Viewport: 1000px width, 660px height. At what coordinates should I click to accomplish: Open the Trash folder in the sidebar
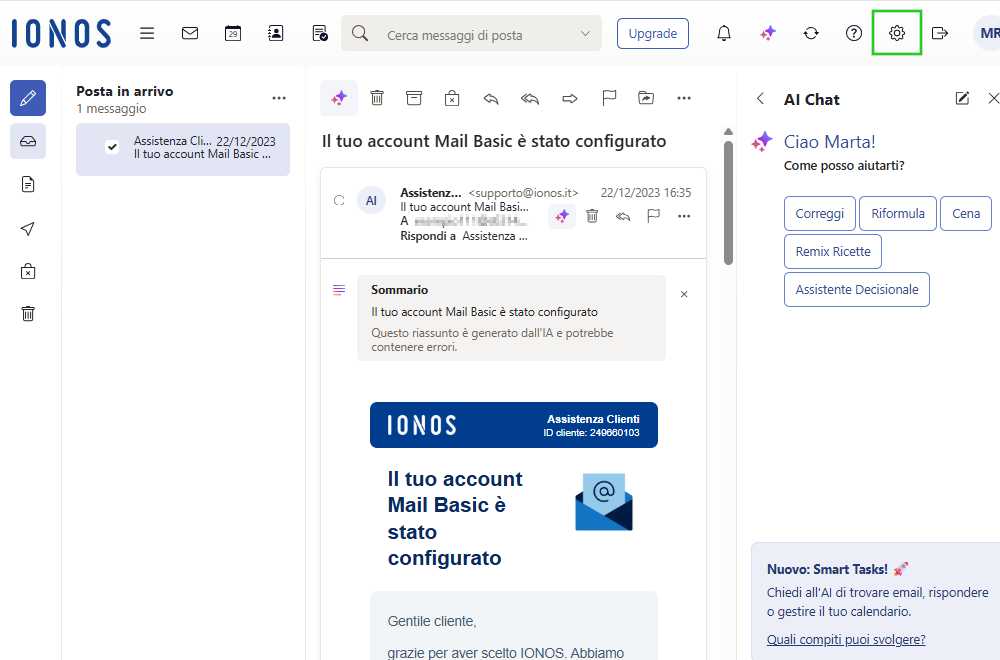pyautogui.click(x=27, y=313)
